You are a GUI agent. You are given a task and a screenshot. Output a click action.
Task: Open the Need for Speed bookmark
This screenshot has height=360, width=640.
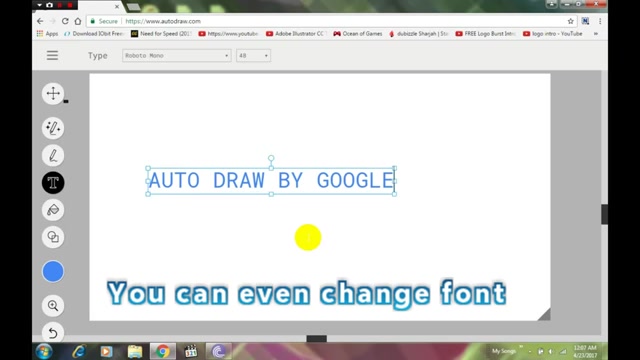click(161, 34)
